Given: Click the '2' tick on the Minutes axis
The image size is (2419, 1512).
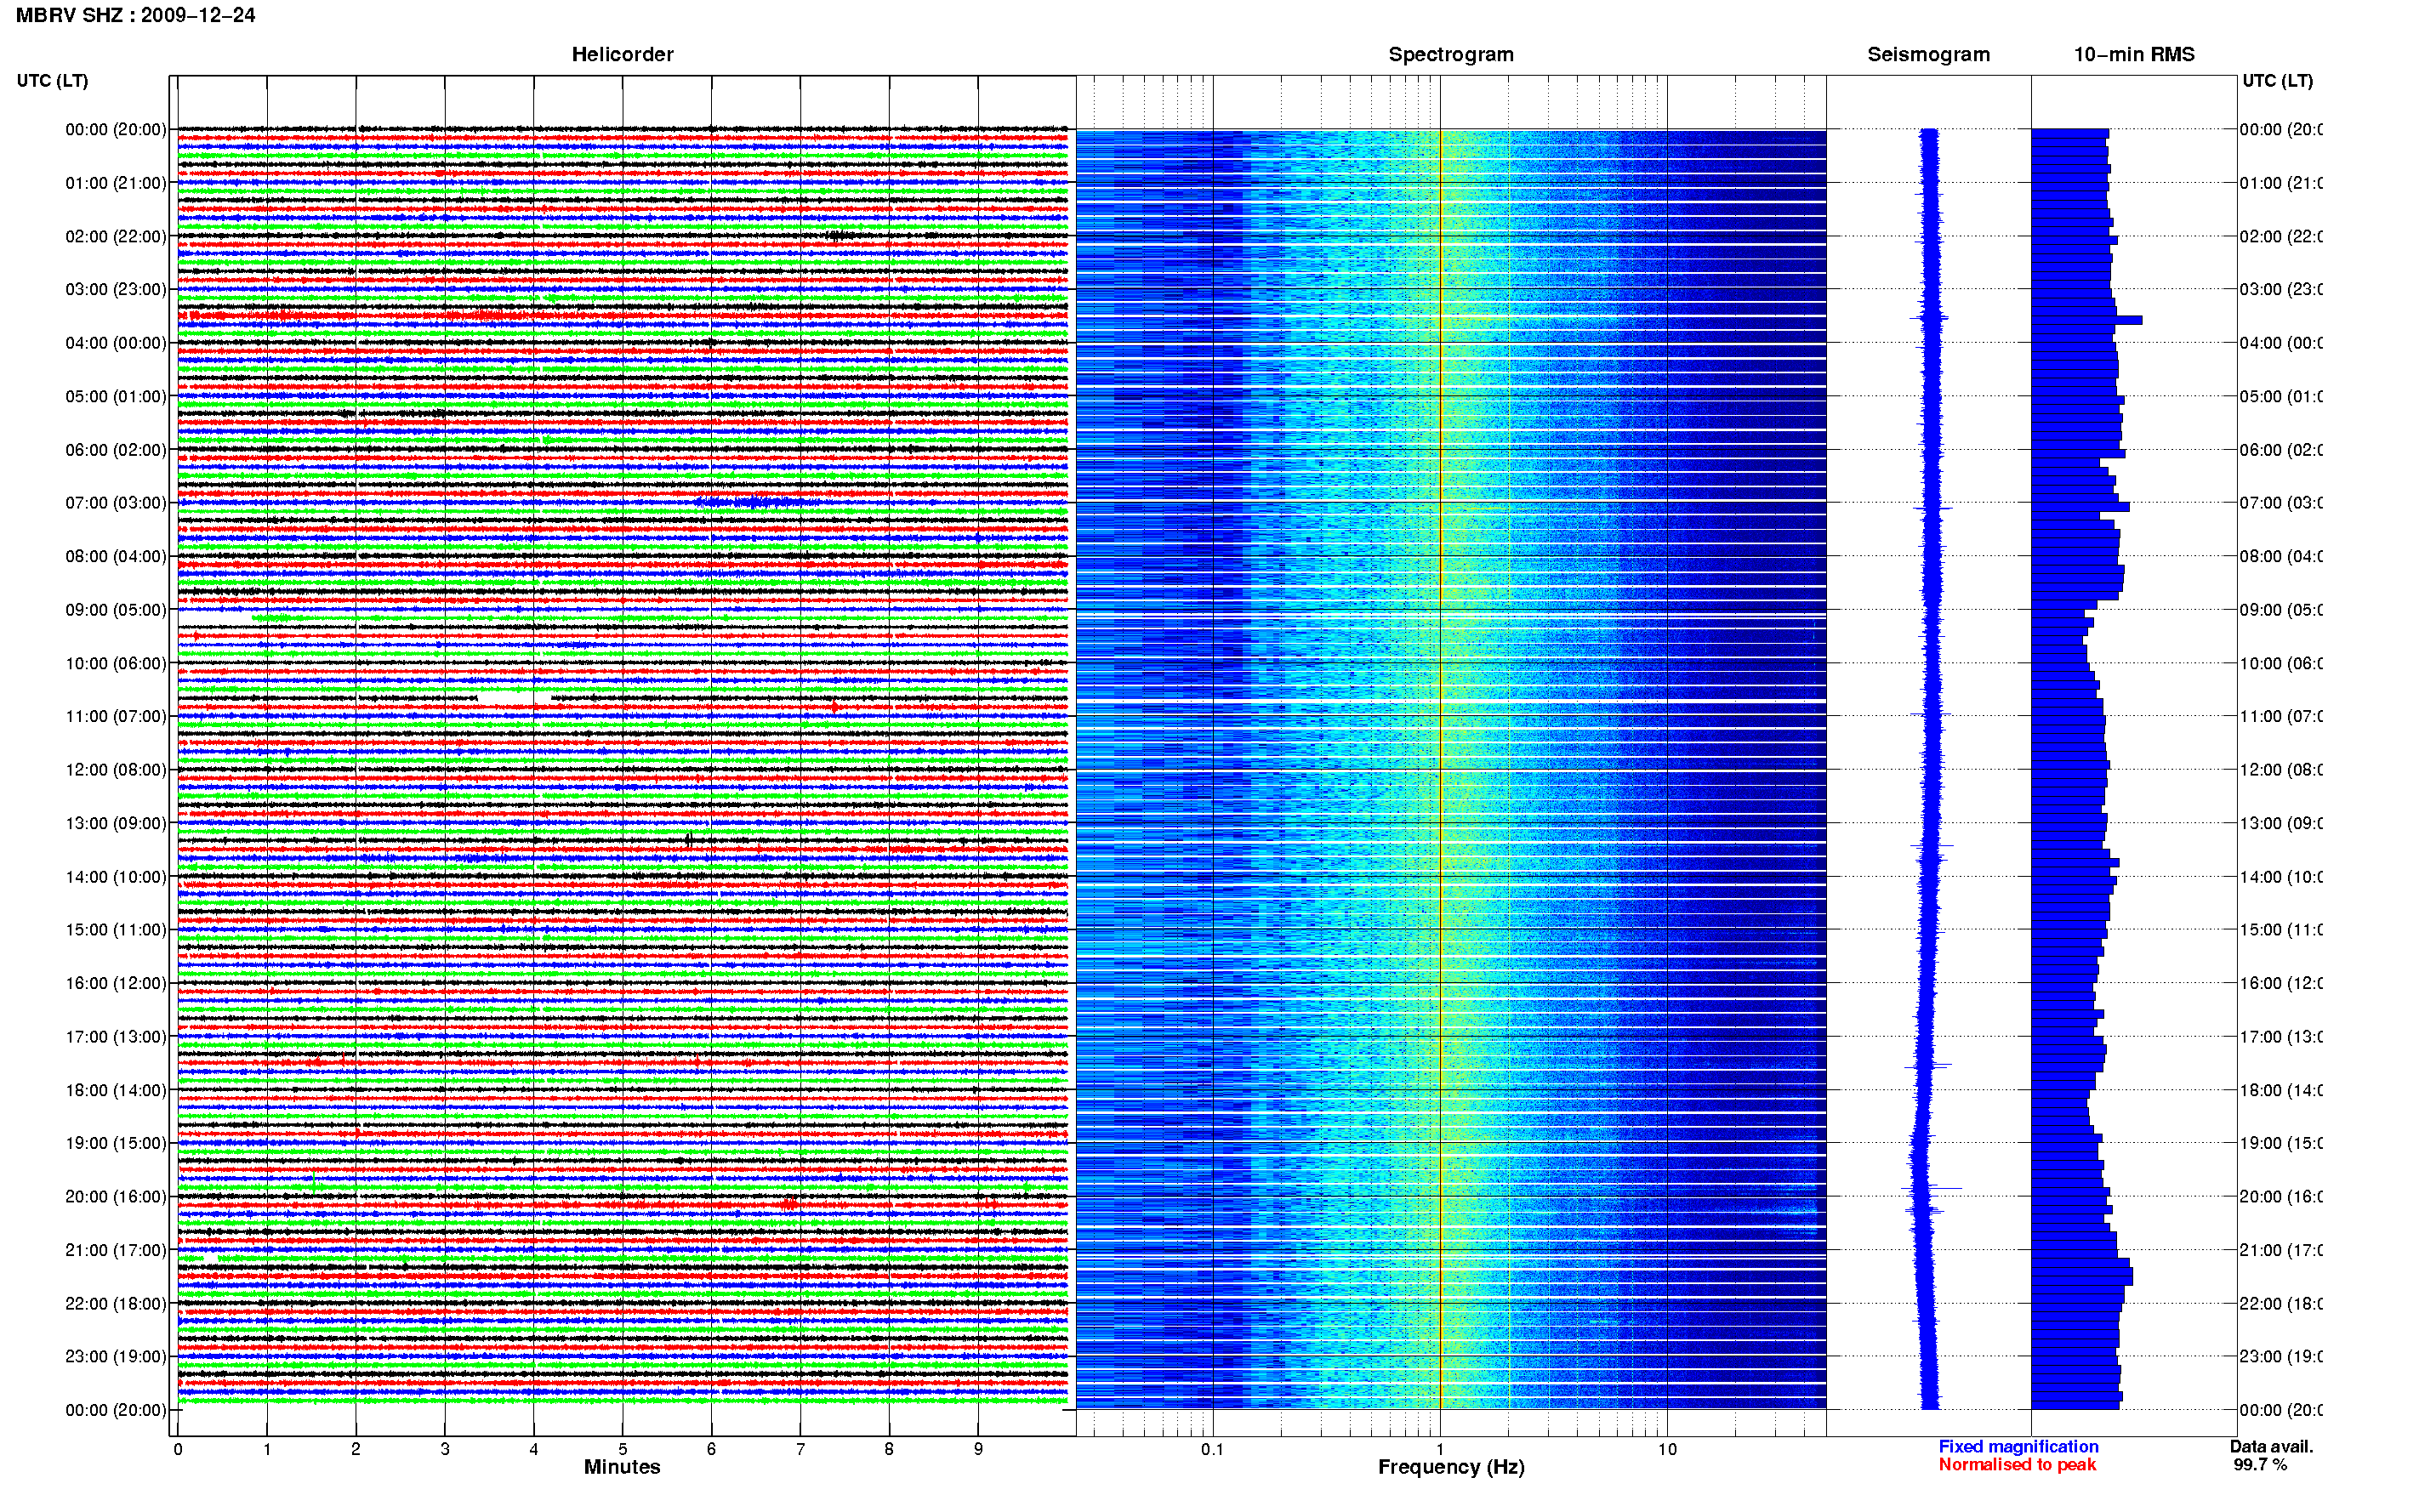Looking at the screenshot, I should click(356, 1448).
